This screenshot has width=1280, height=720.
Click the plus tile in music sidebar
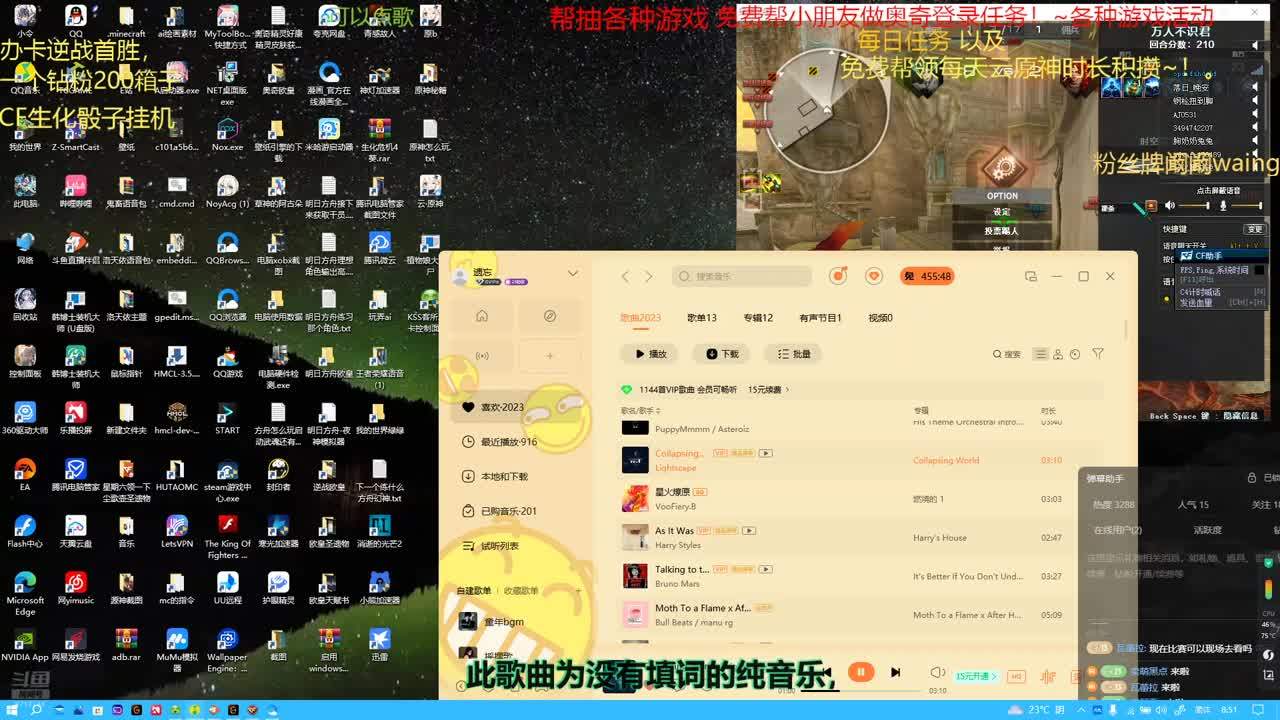tap(549, 356)
